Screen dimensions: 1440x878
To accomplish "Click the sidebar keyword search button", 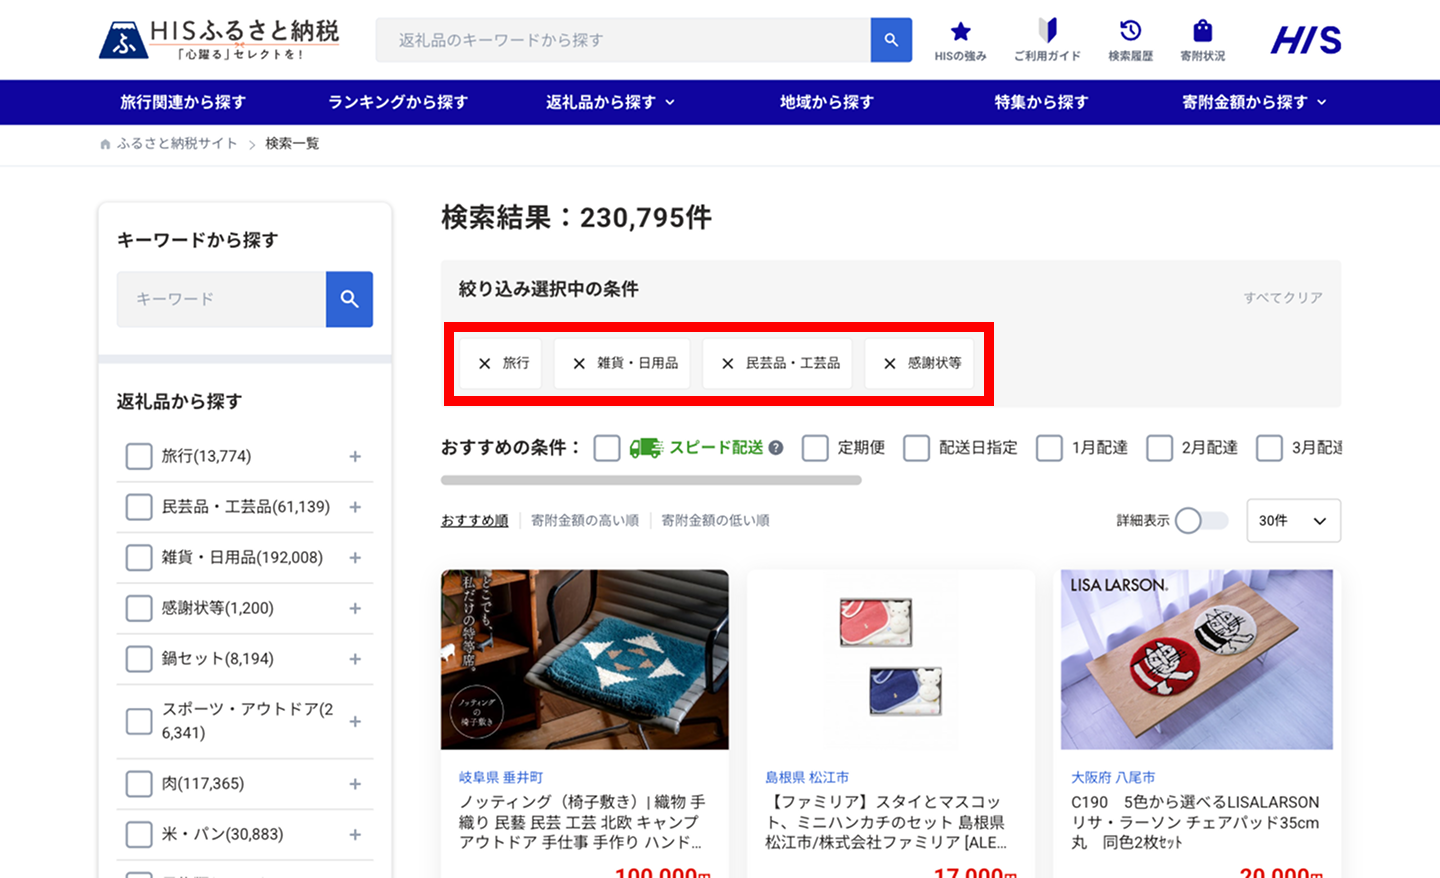I will (349, 299).
